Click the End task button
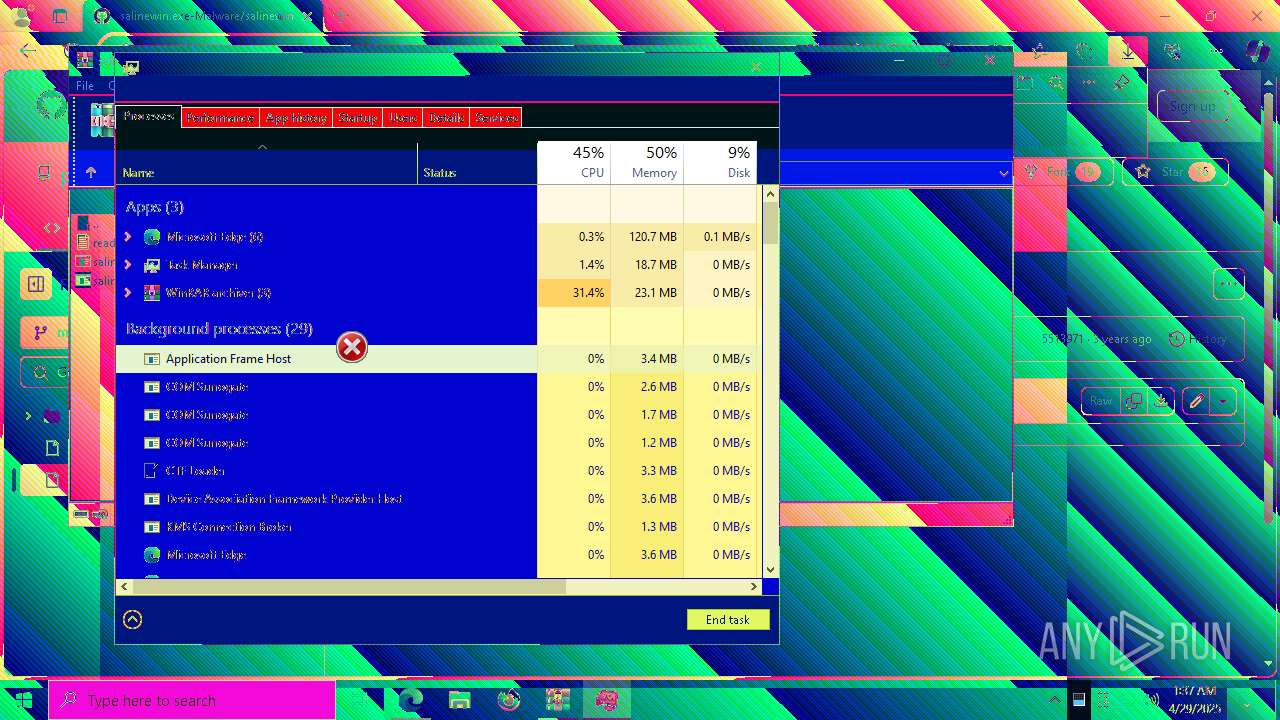This screenshot has height=720, width=1280. [x=728, y=619]
